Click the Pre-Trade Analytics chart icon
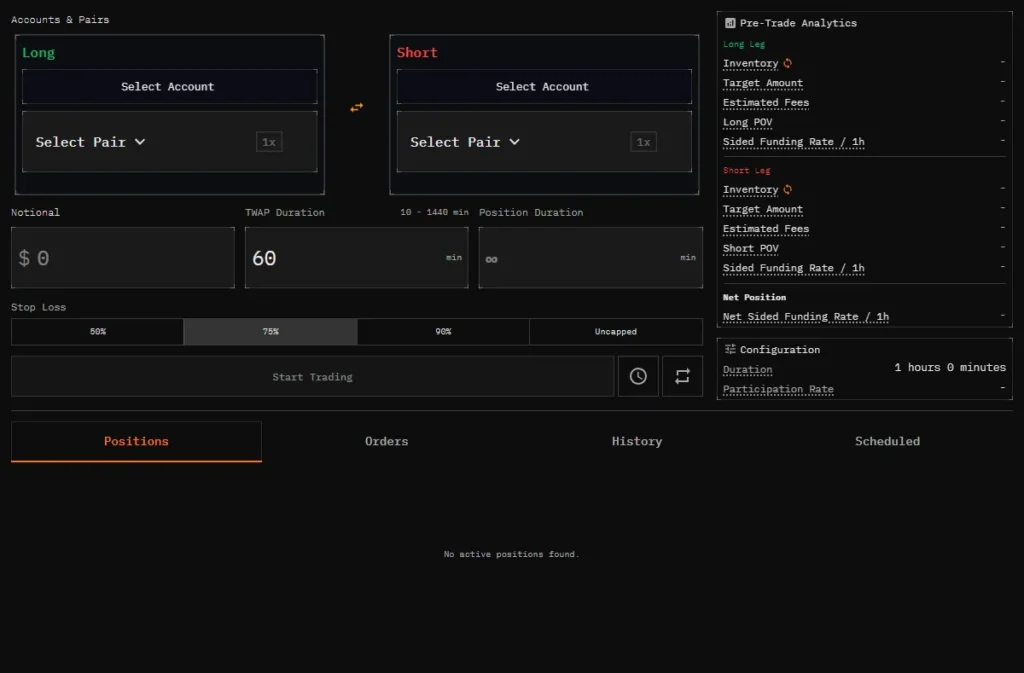The width and height of the screenshot is (1024, 673). point(730,23)
